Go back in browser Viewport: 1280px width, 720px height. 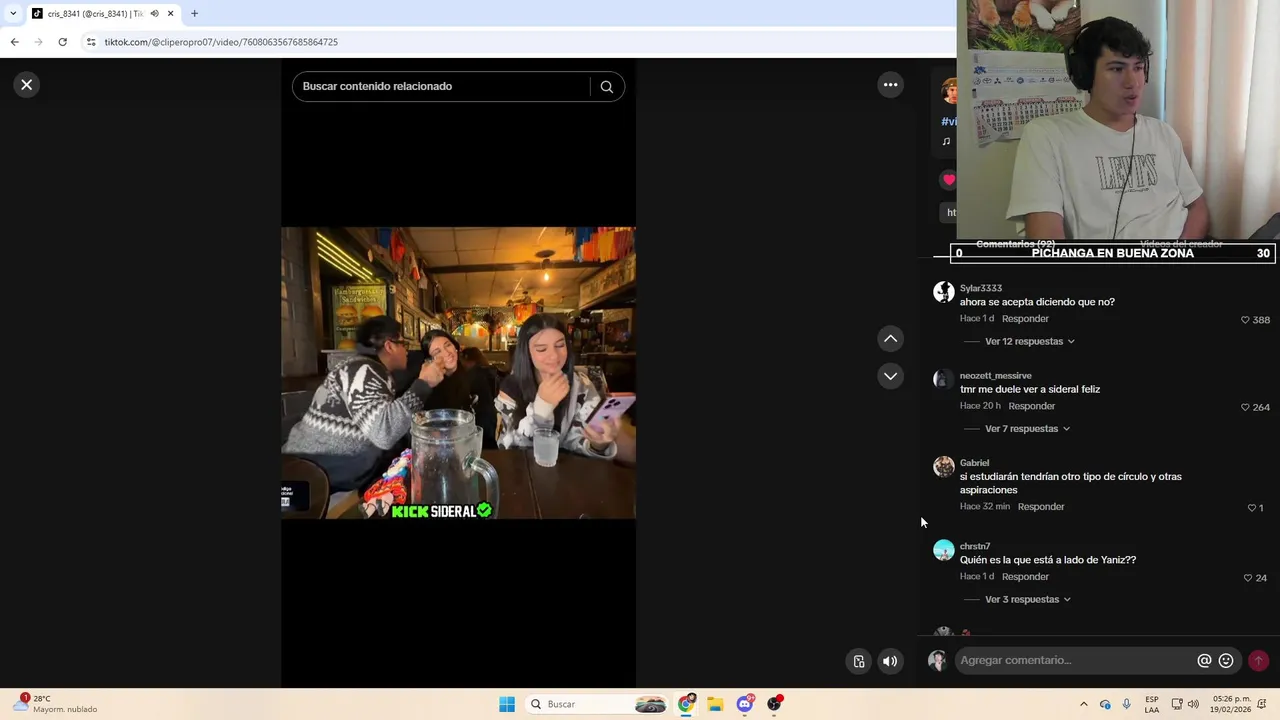pyautogui.click(x=14, y=42)
